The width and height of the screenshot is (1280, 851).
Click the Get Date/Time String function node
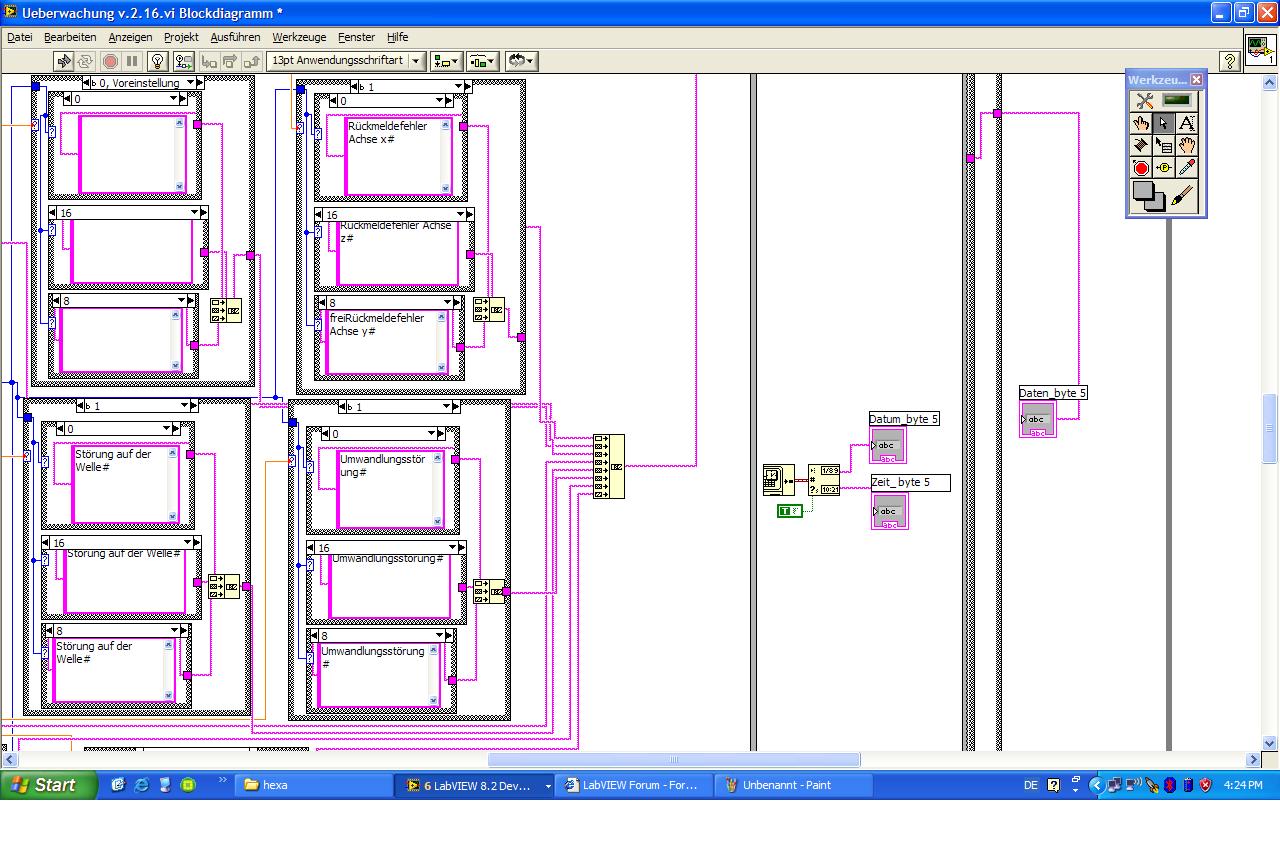coord(824,479)
